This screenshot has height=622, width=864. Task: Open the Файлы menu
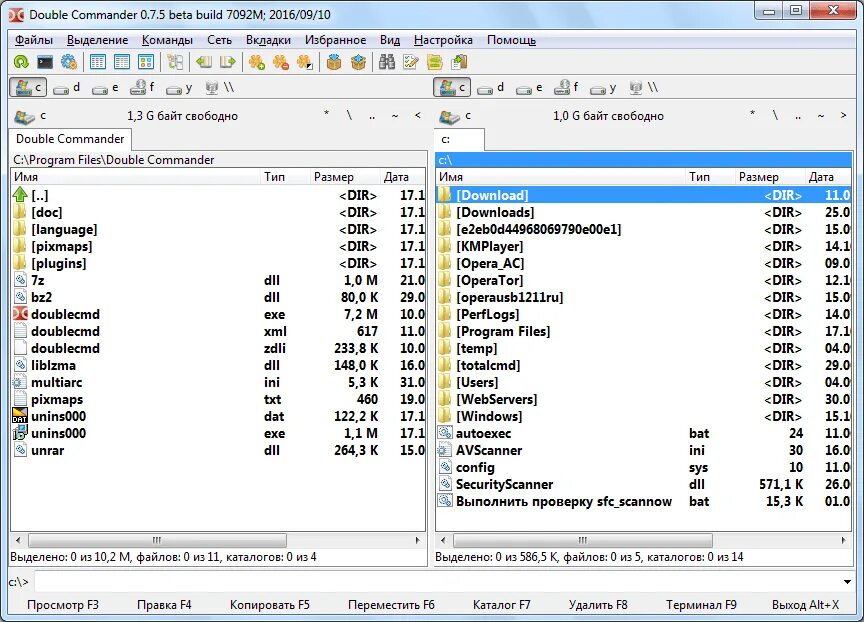click(x=34, y=40)
